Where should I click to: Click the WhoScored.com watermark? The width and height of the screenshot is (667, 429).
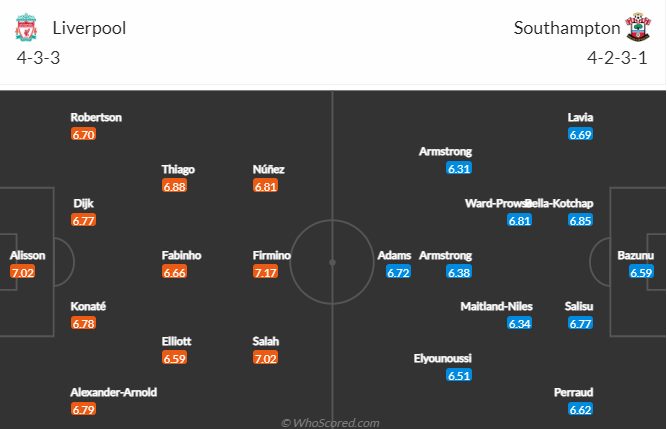point(330,423)
